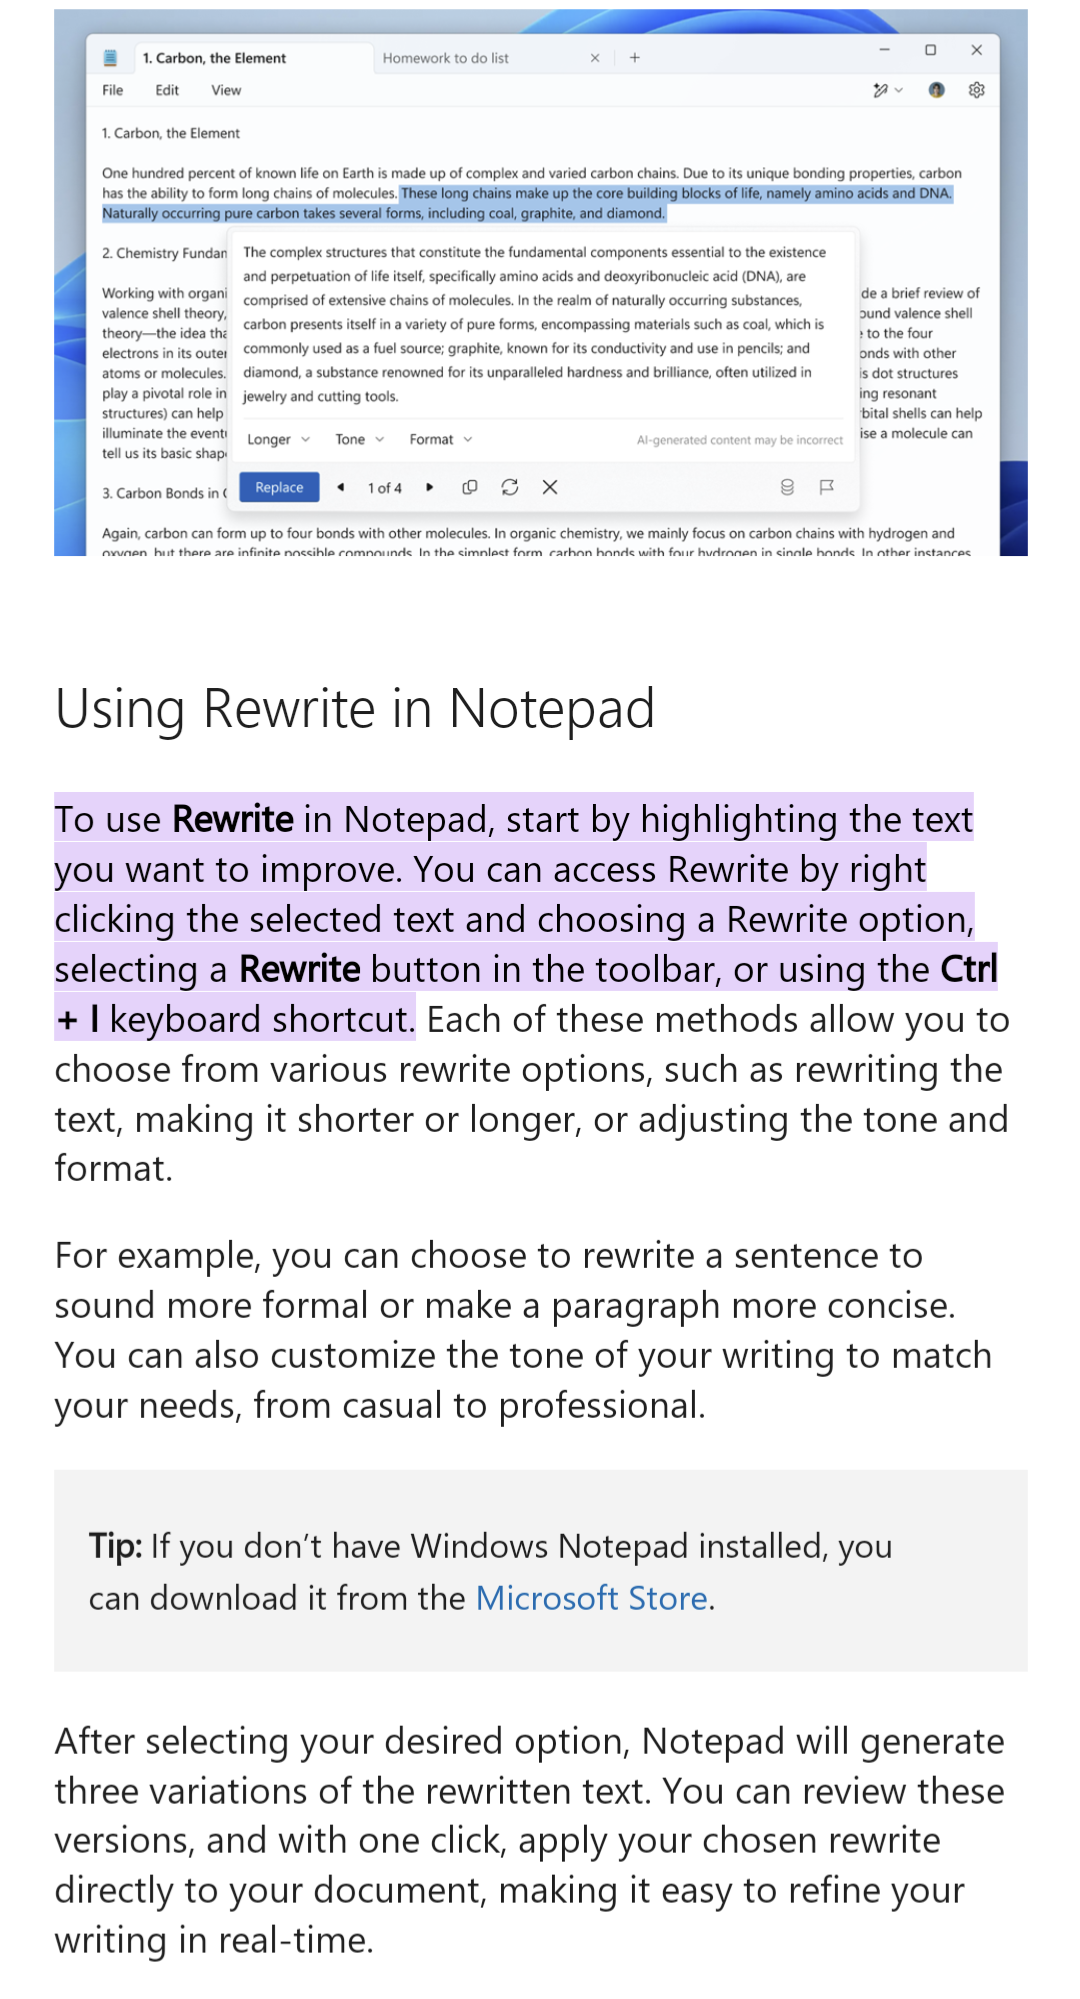Add a new Notepad tab with plus

(x=635, y=58)
